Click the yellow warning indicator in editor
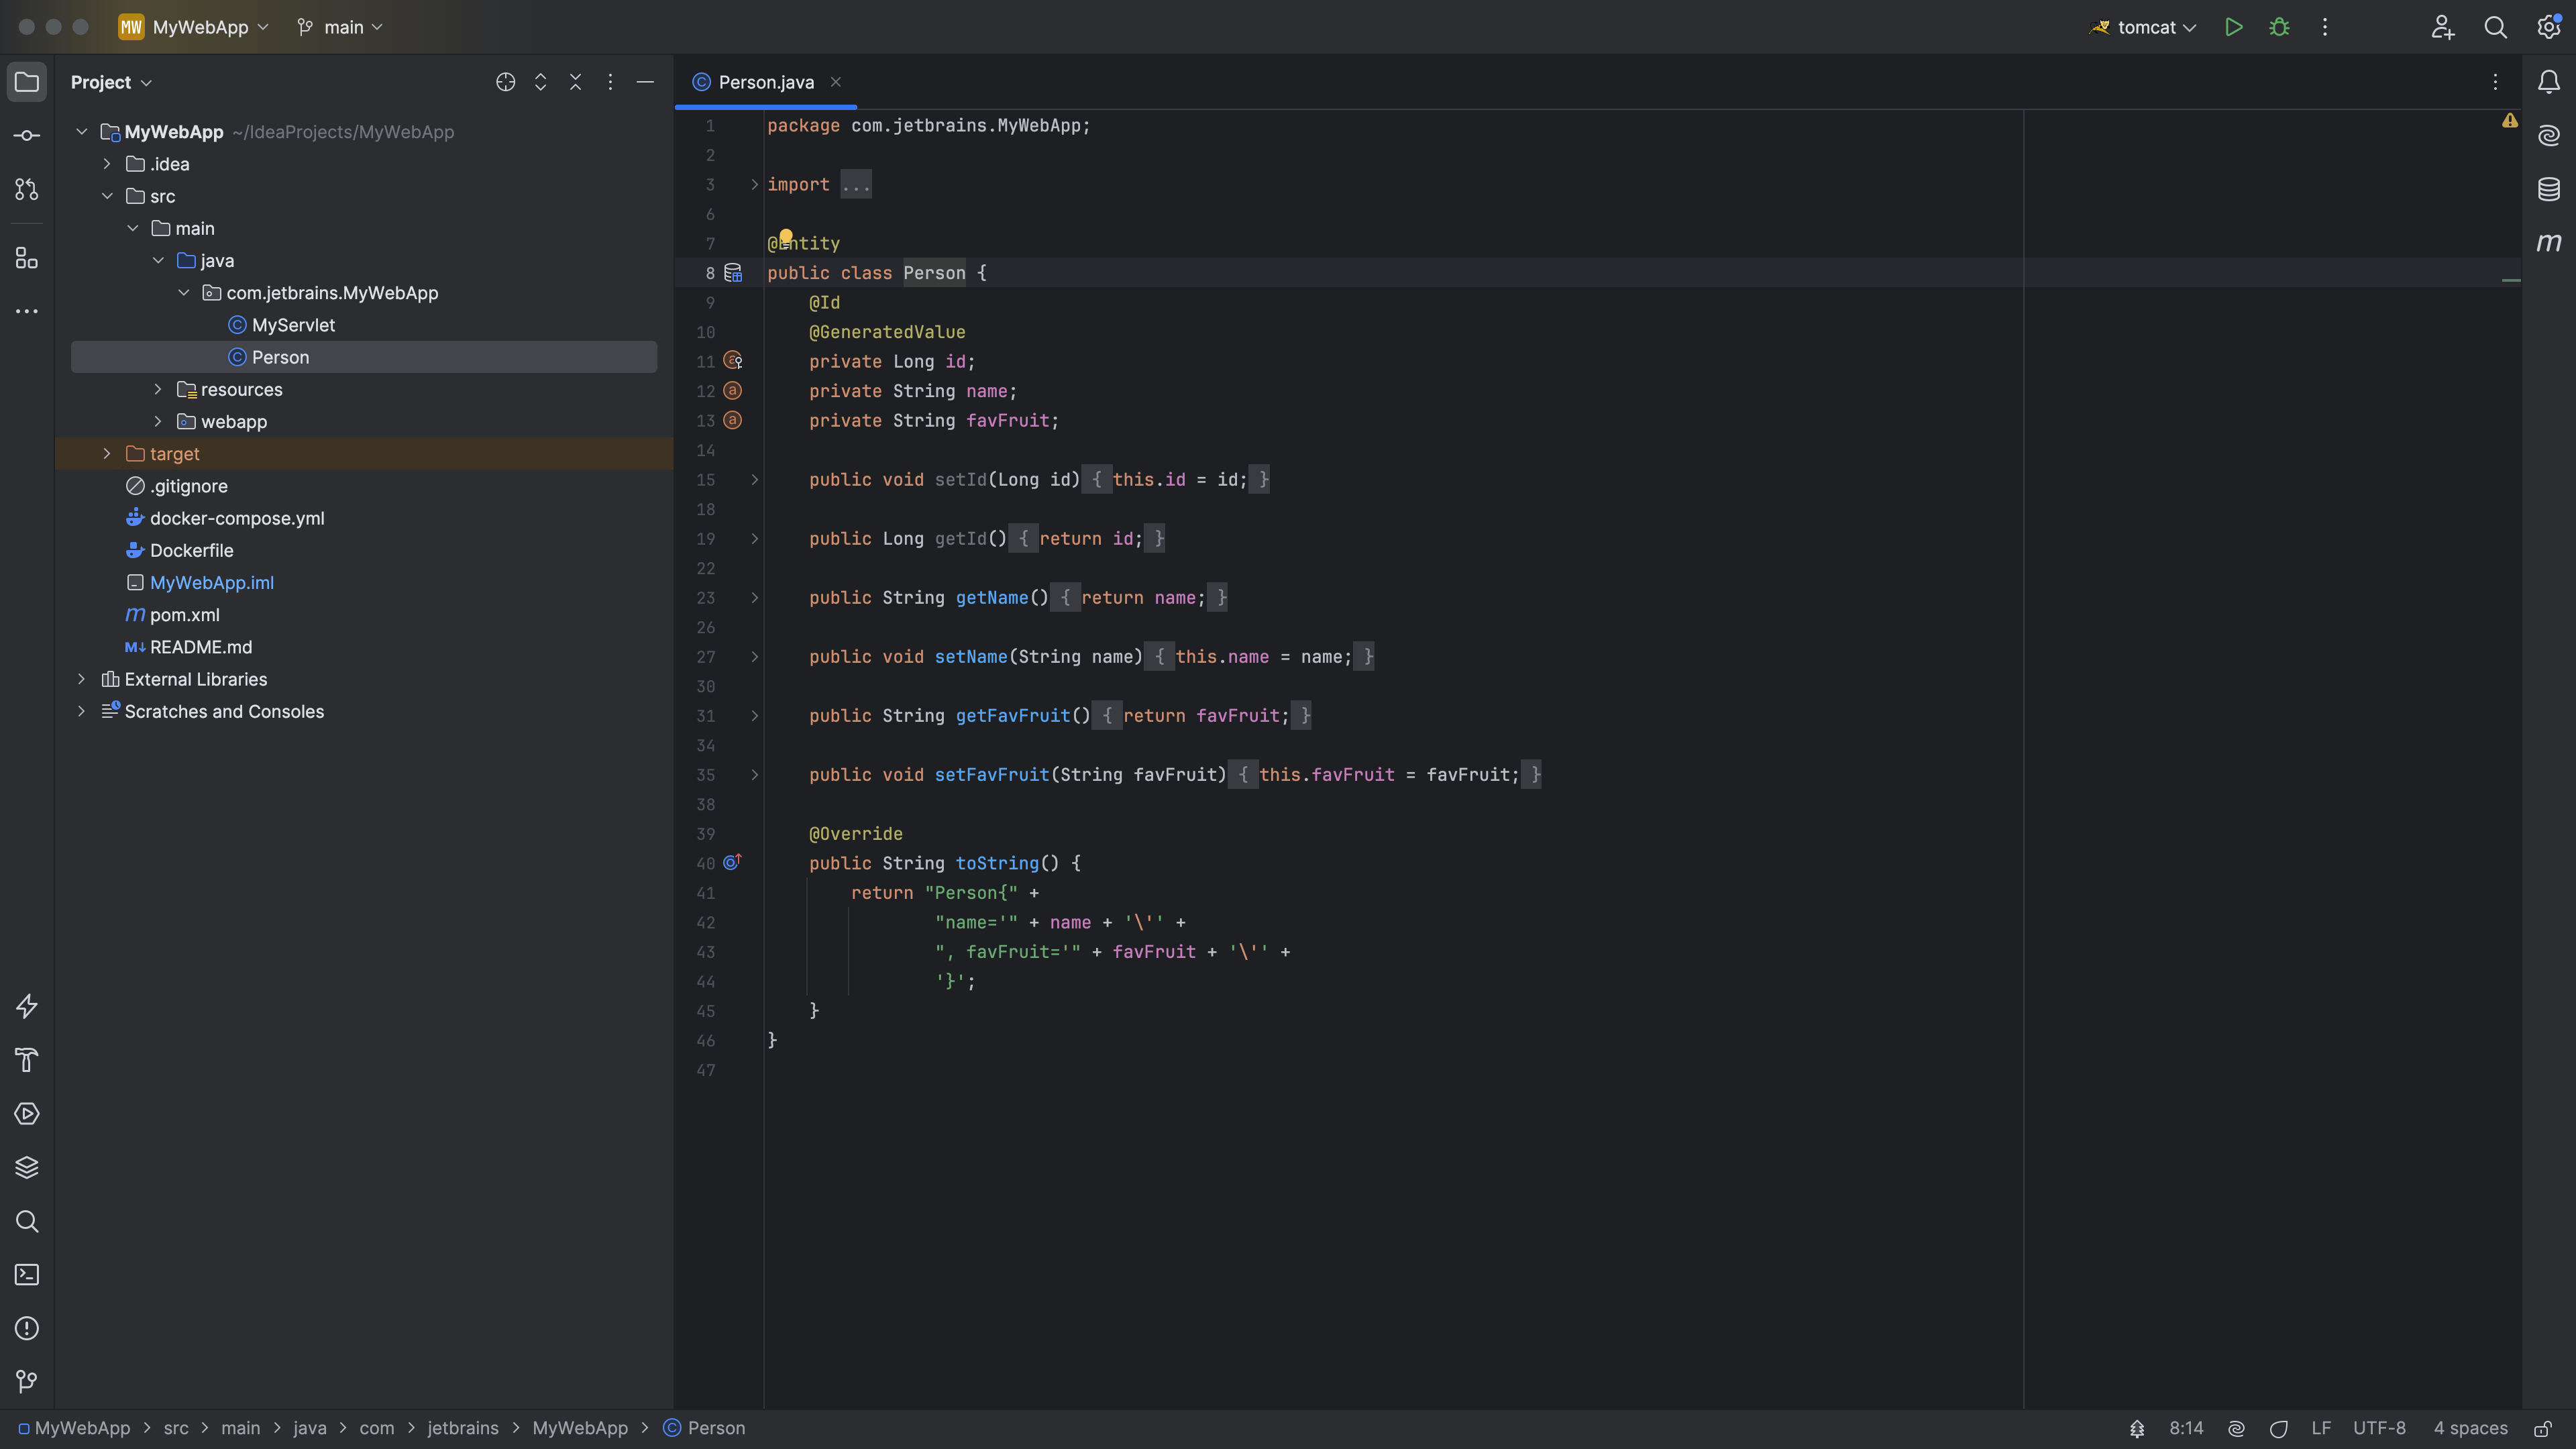Screen dimensions: 2576x1449 pyautogui.click(x=2509, y=120)
